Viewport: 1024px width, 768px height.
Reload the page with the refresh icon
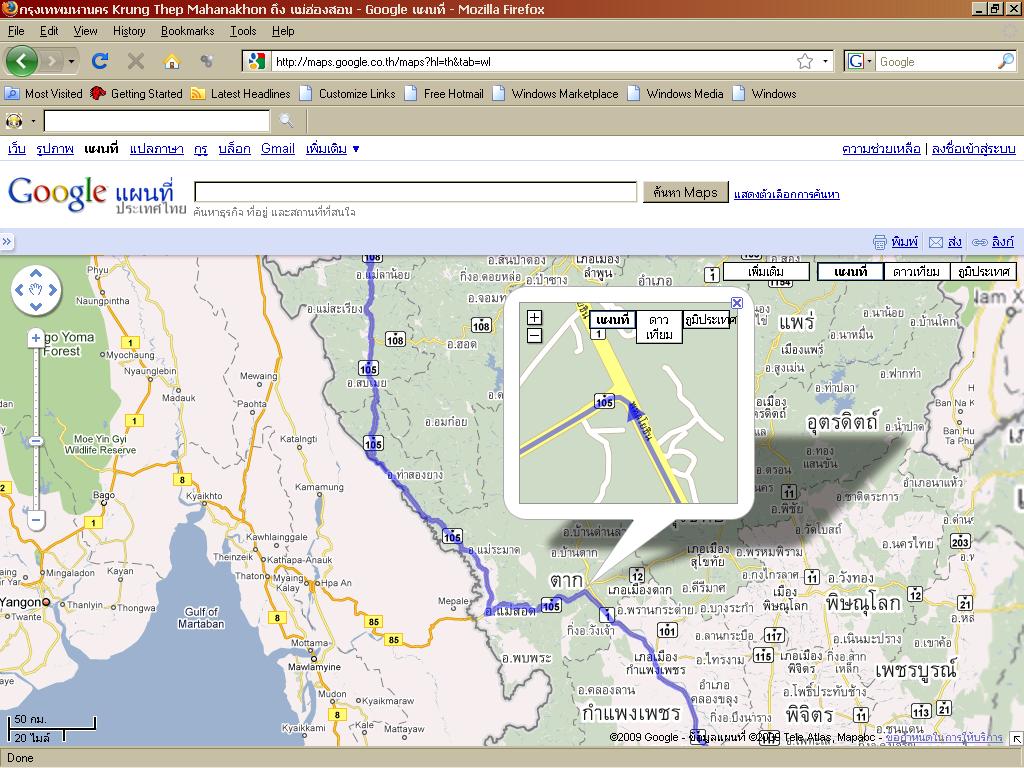click(100, 61)
